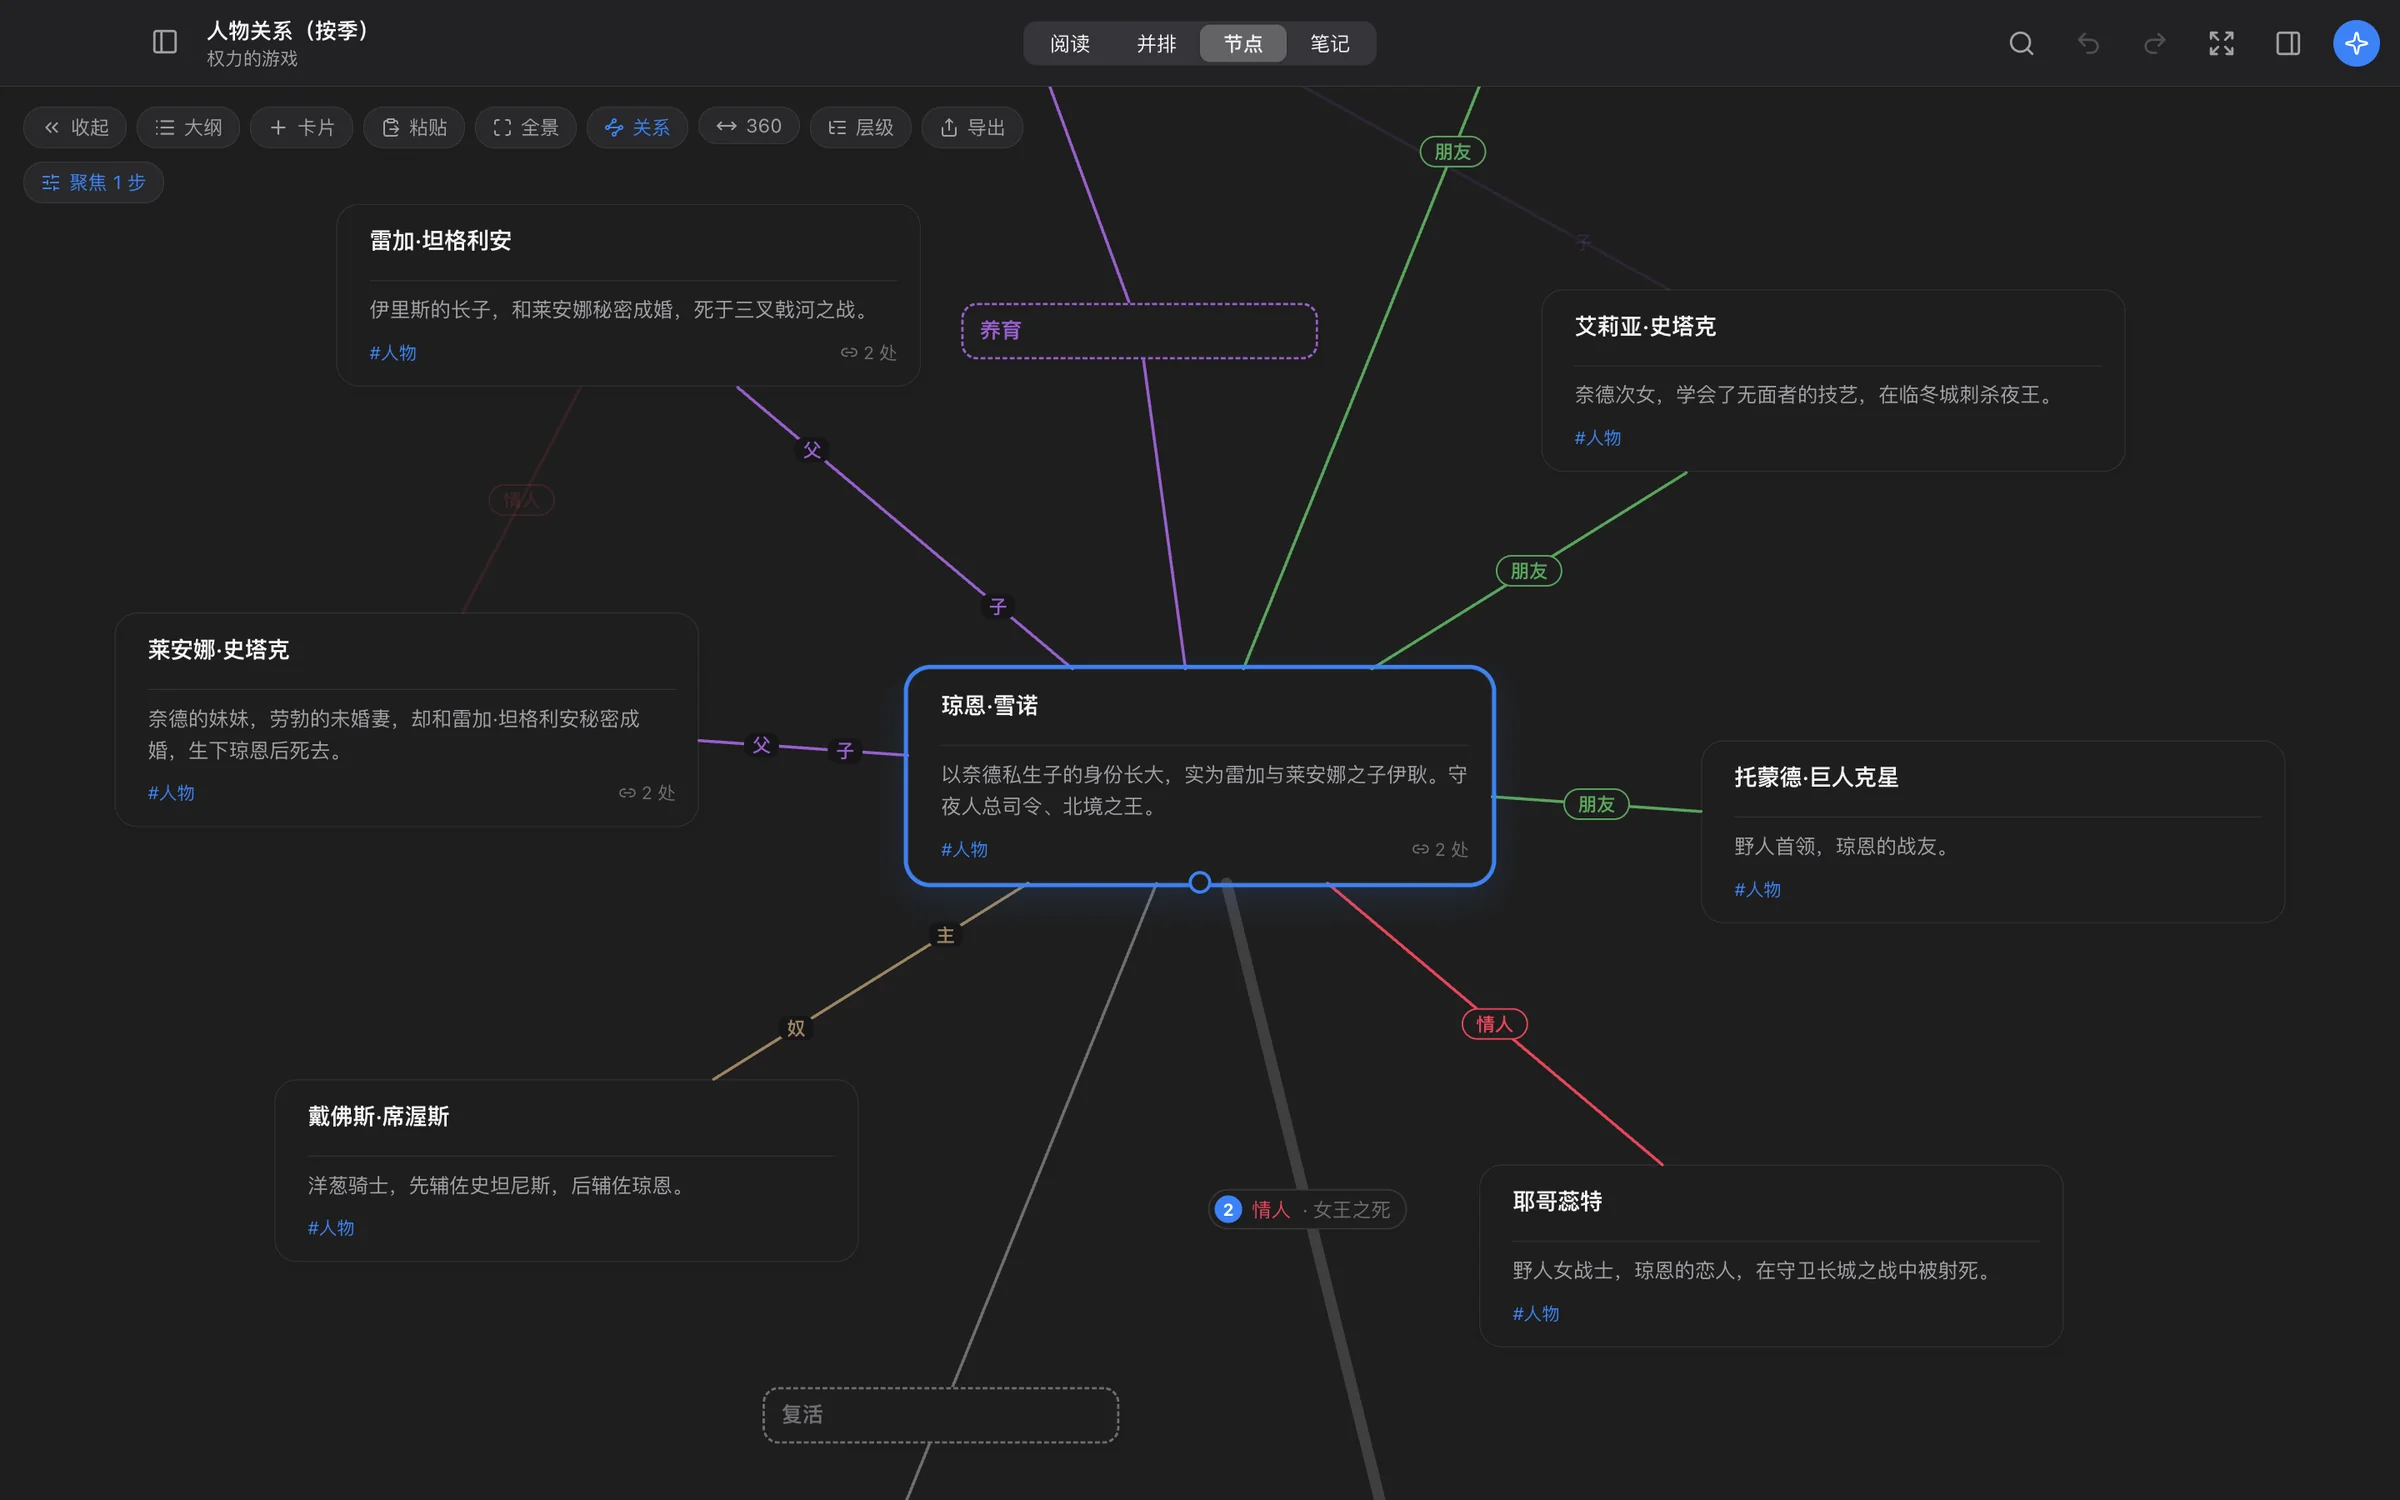The image size is (2400, 1500).
Task: Toggle the right sidebar panel icon
Action: (x=2288, y=43)
